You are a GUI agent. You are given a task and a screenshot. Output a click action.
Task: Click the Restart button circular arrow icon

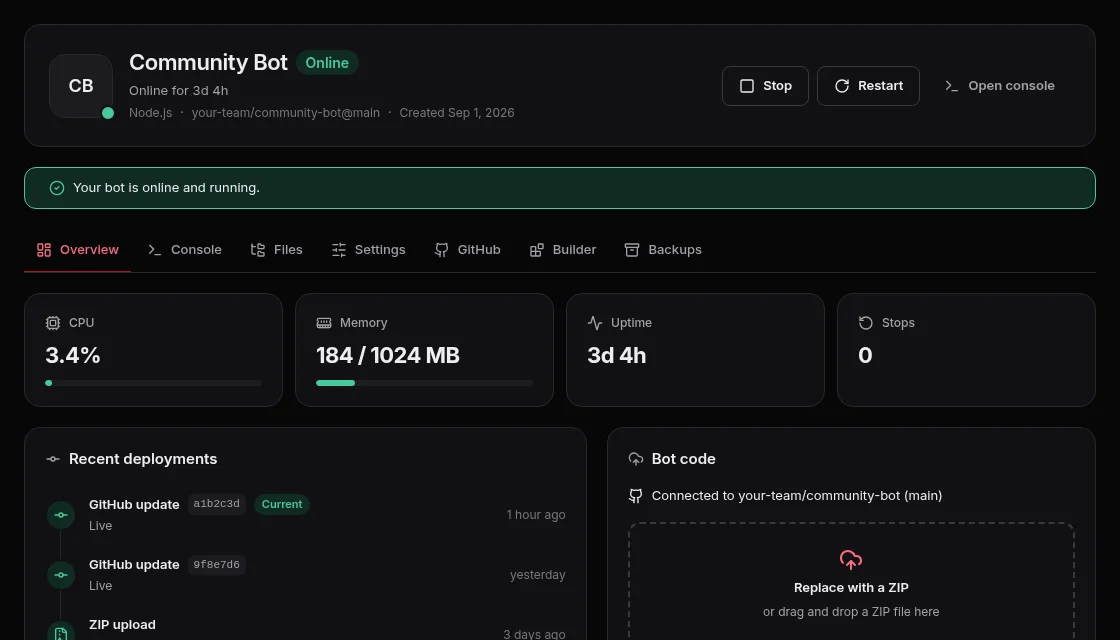pos(842,86)
